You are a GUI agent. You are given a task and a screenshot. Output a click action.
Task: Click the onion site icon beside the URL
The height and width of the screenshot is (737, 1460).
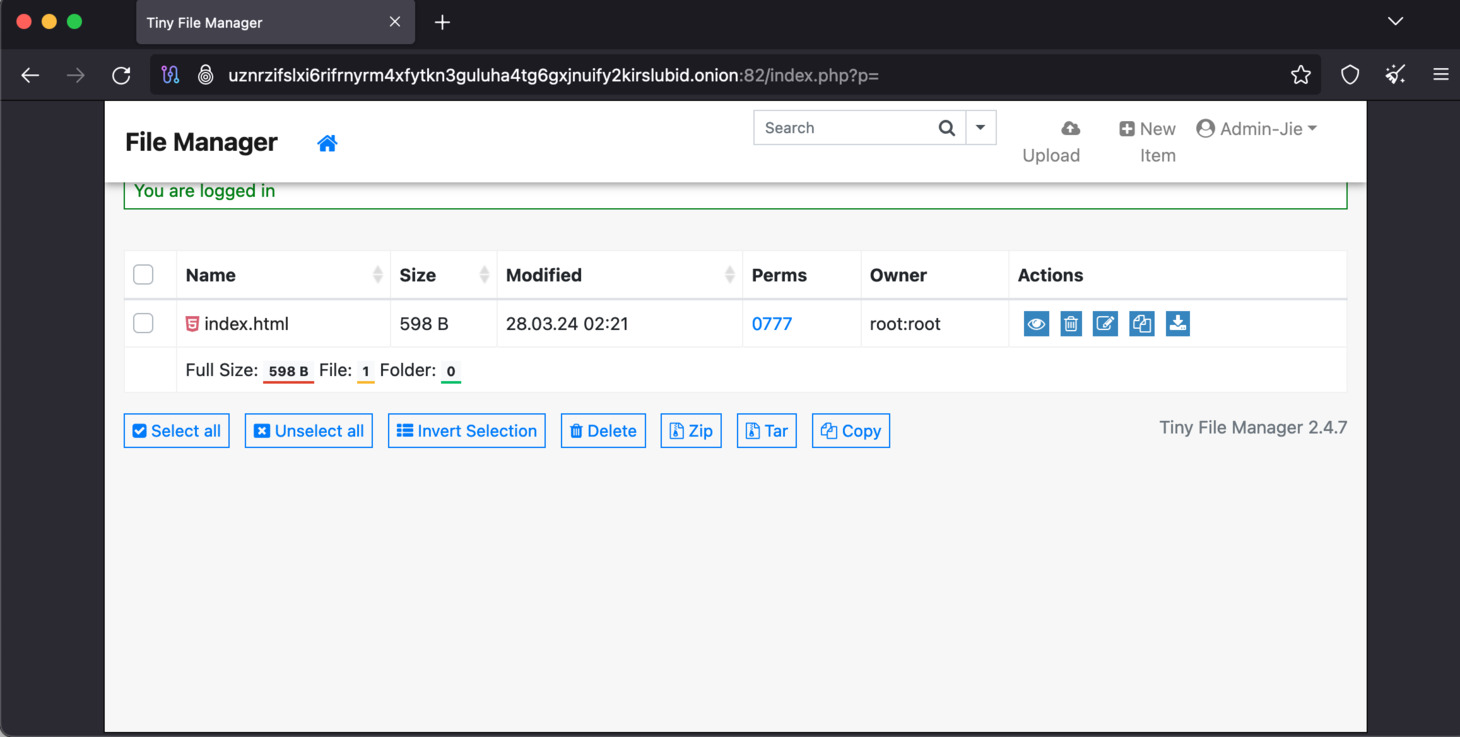tap(206, 75)
